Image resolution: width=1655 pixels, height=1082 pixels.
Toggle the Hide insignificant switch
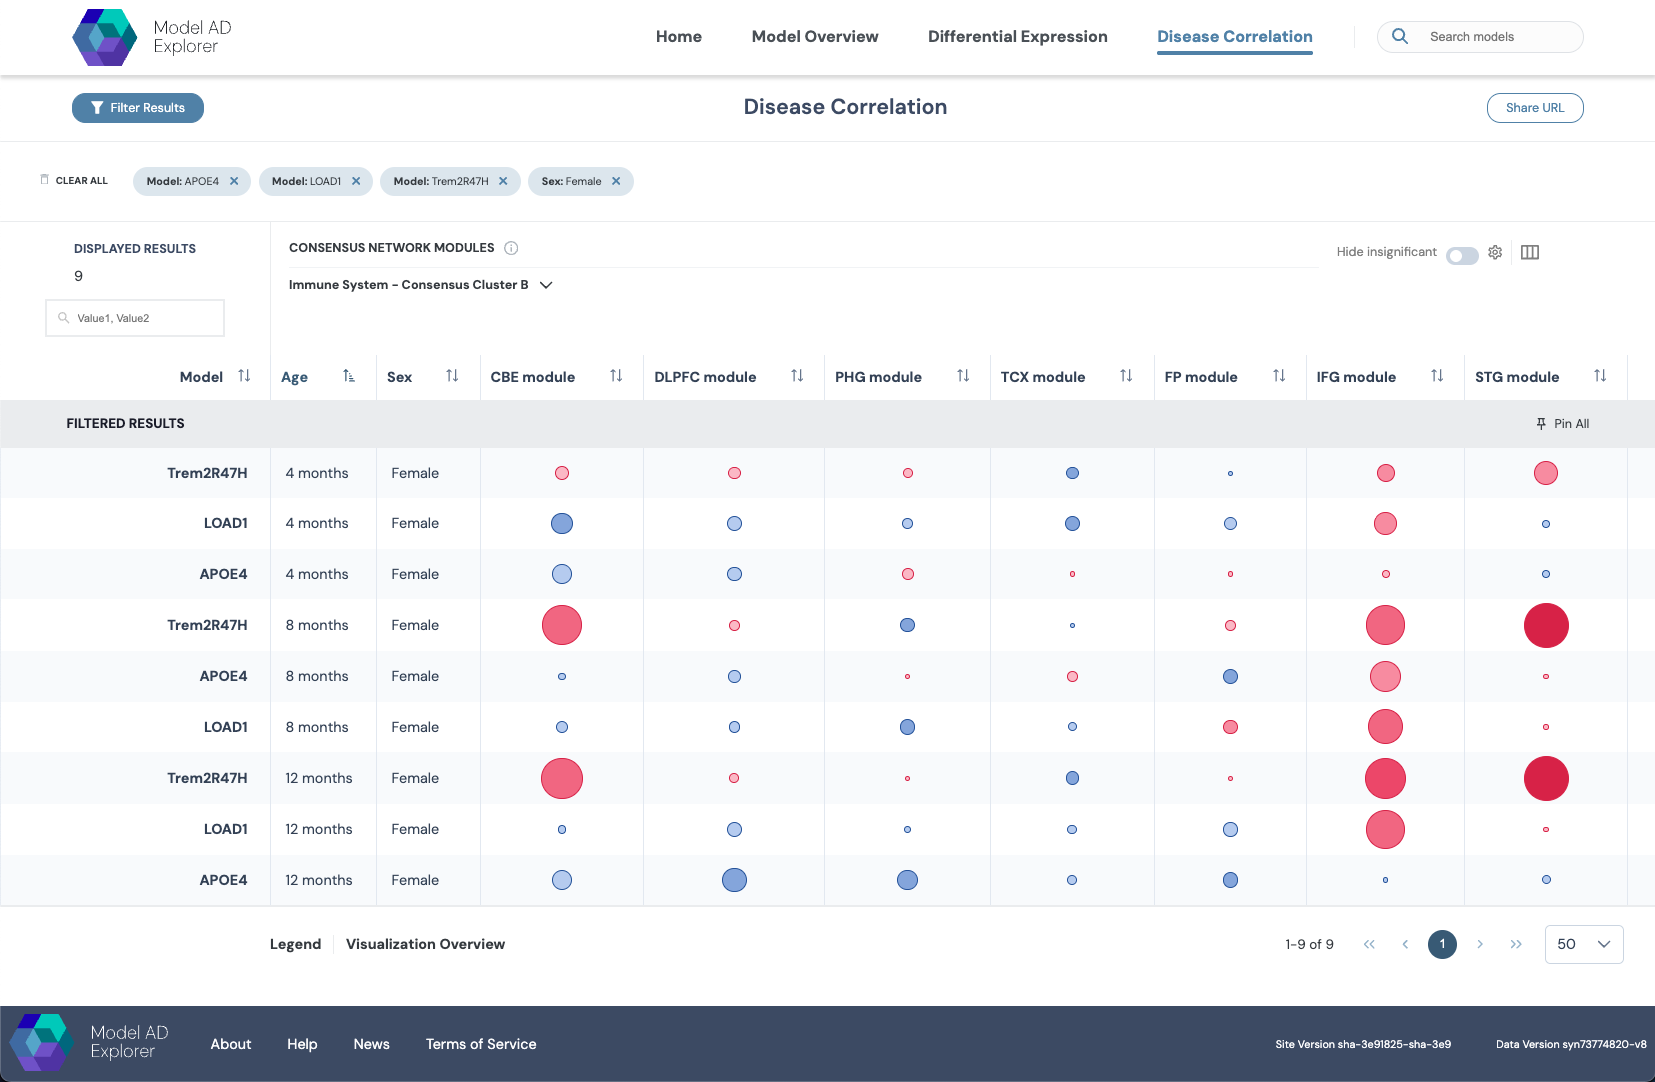pos(1462,256)
